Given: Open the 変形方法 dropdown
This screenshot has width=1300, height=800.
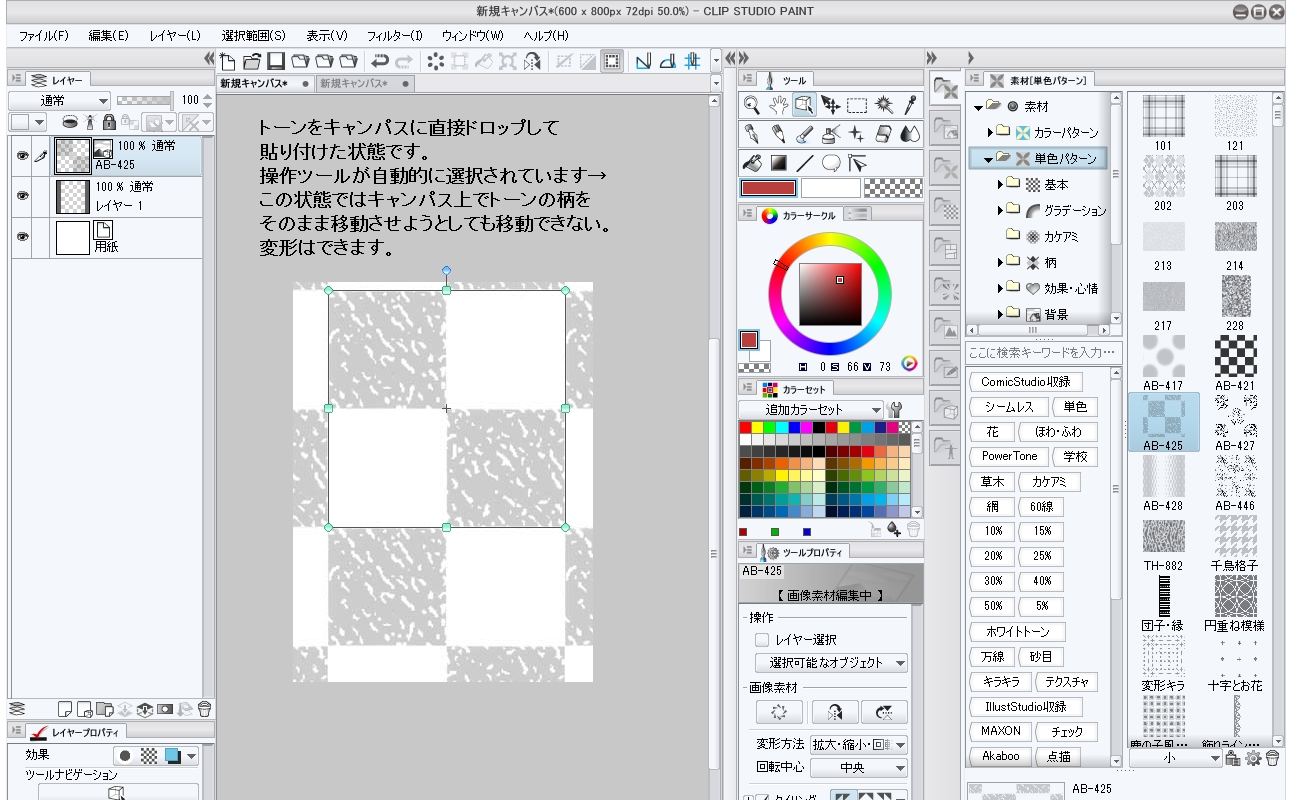Looking at the screenshot, I should pos(859,744).
